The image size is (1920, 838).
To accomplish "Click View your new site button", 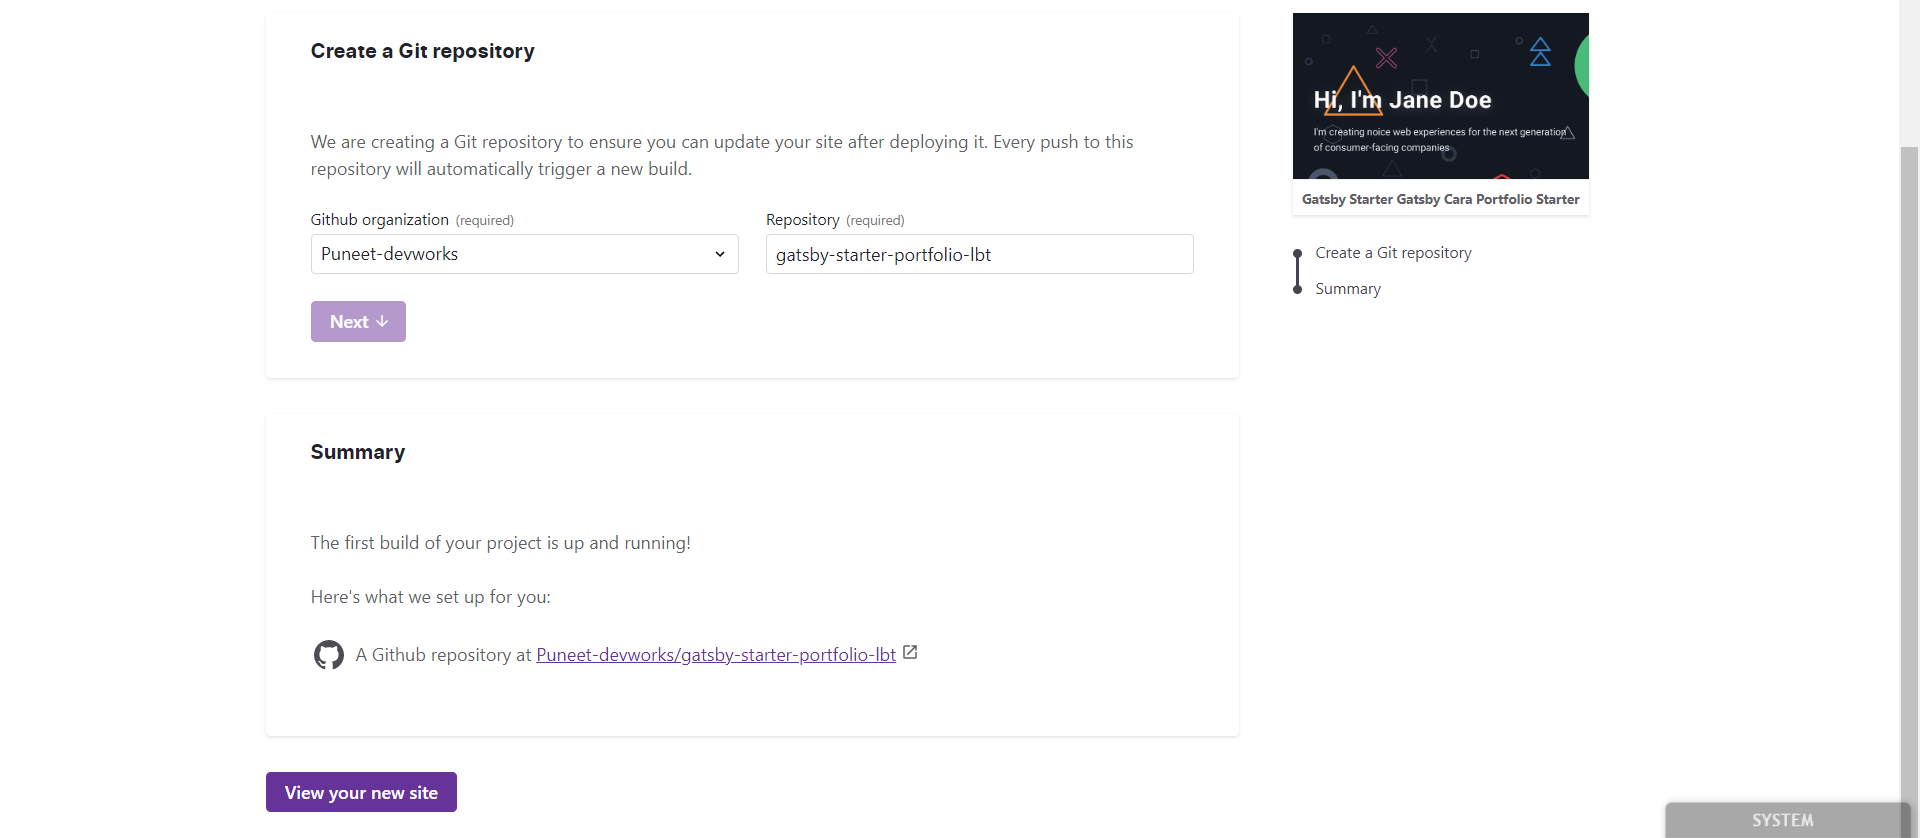I will (x=361, y=792).
